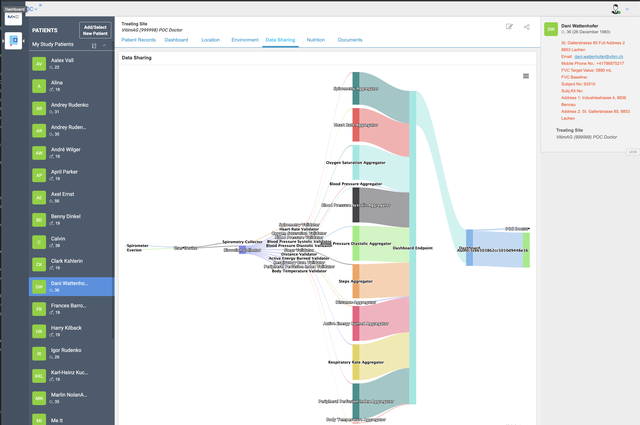Click the patient book icon in left rail
Screen dimensions: 640x425
point(13,41)
